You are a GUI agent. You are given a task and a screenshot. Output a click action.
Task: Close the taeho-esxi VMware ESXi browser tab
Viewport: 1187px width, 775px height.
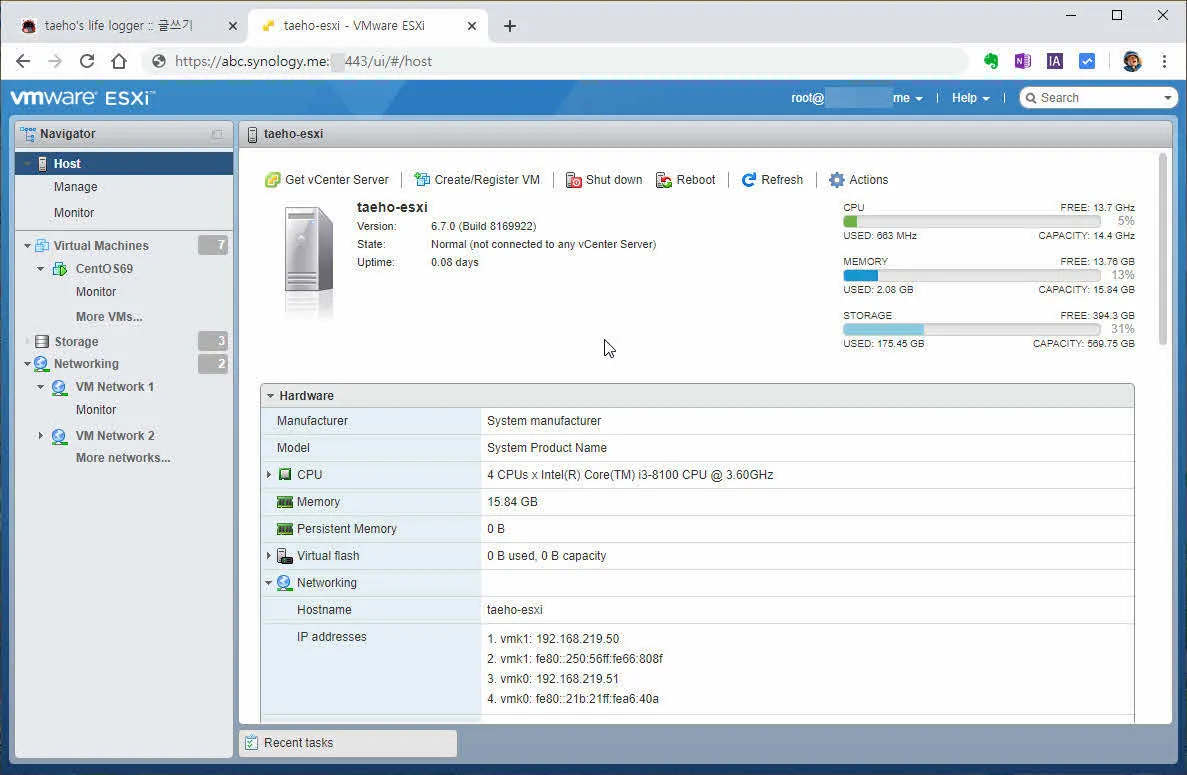pos(472,26)
